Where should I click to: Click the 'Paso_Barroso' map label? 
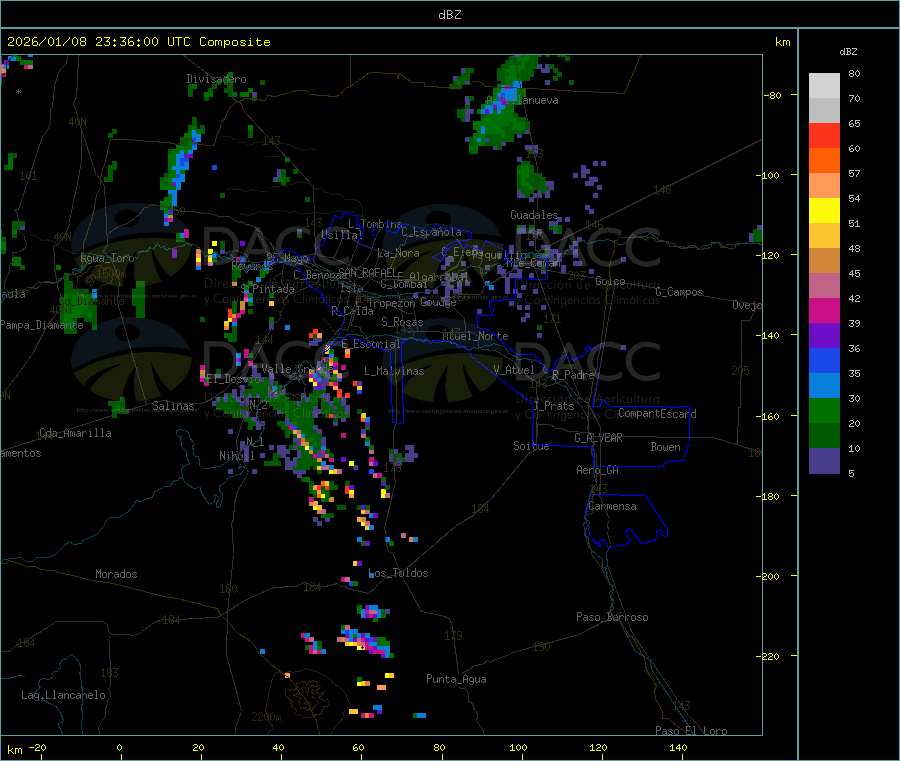[x=612, y=617]
